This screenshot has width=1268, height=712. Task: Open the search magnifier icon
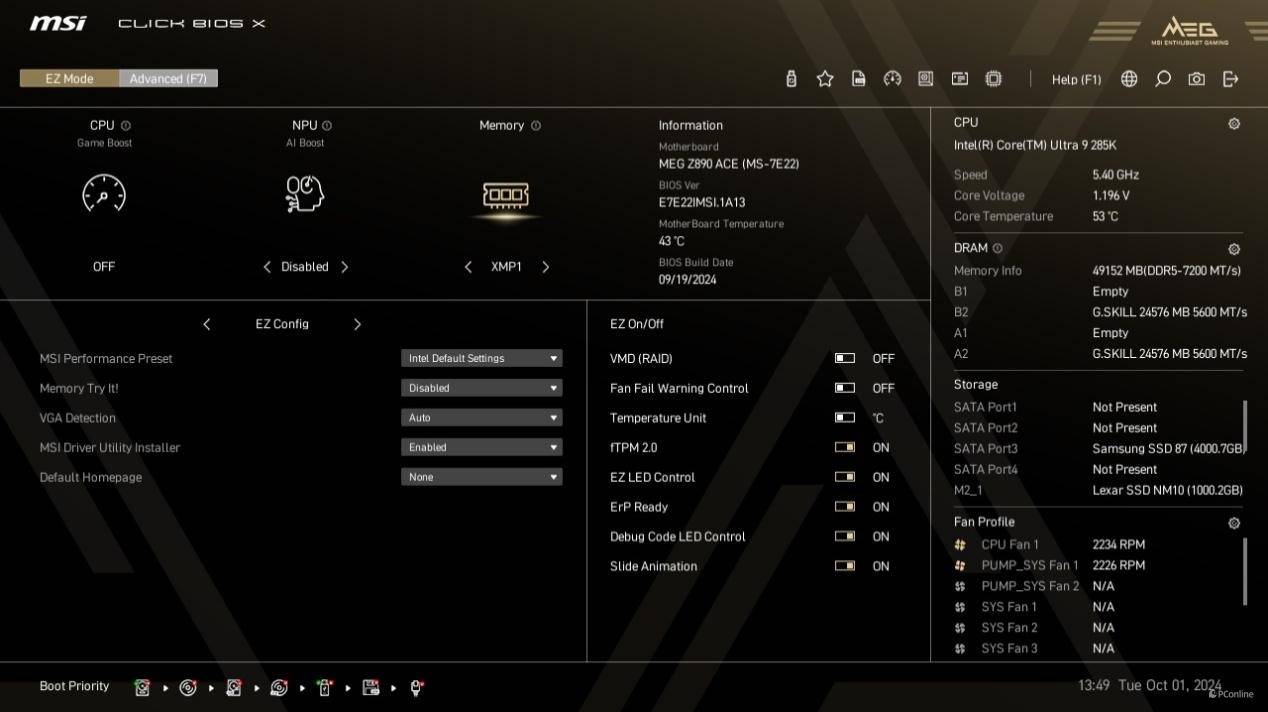pos(1163,79)
